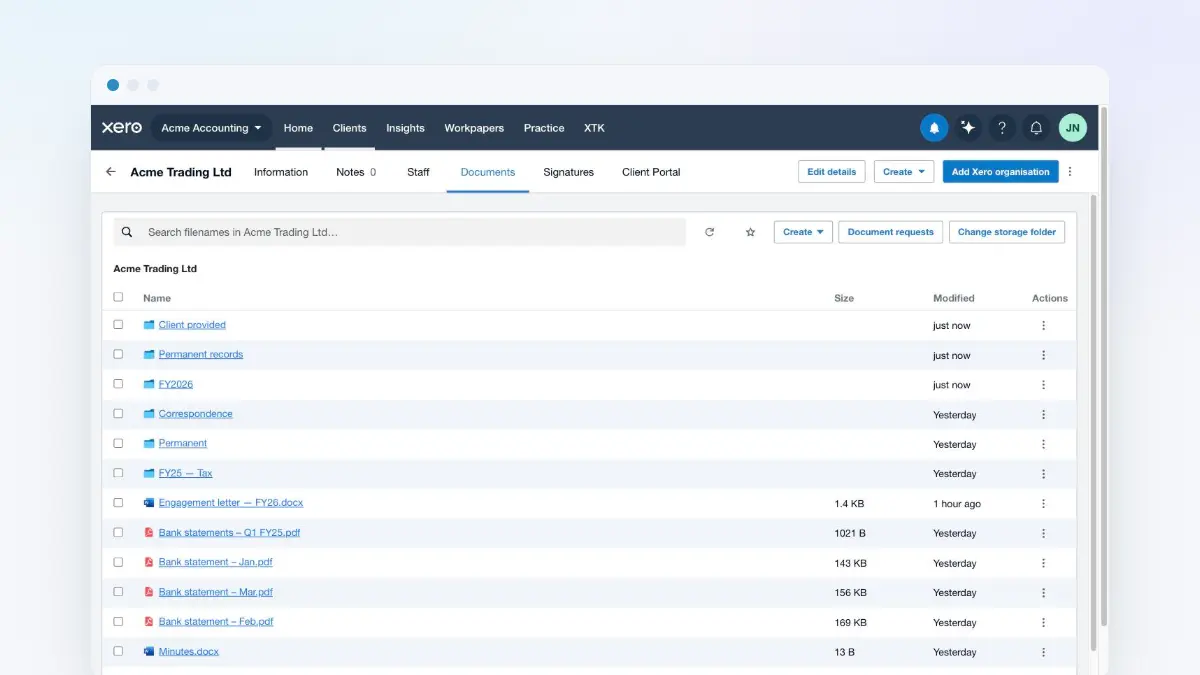Open actions menu for Bank statement – Jan.pdf
Viewport: 1200px width, 675px height.
1043,563
